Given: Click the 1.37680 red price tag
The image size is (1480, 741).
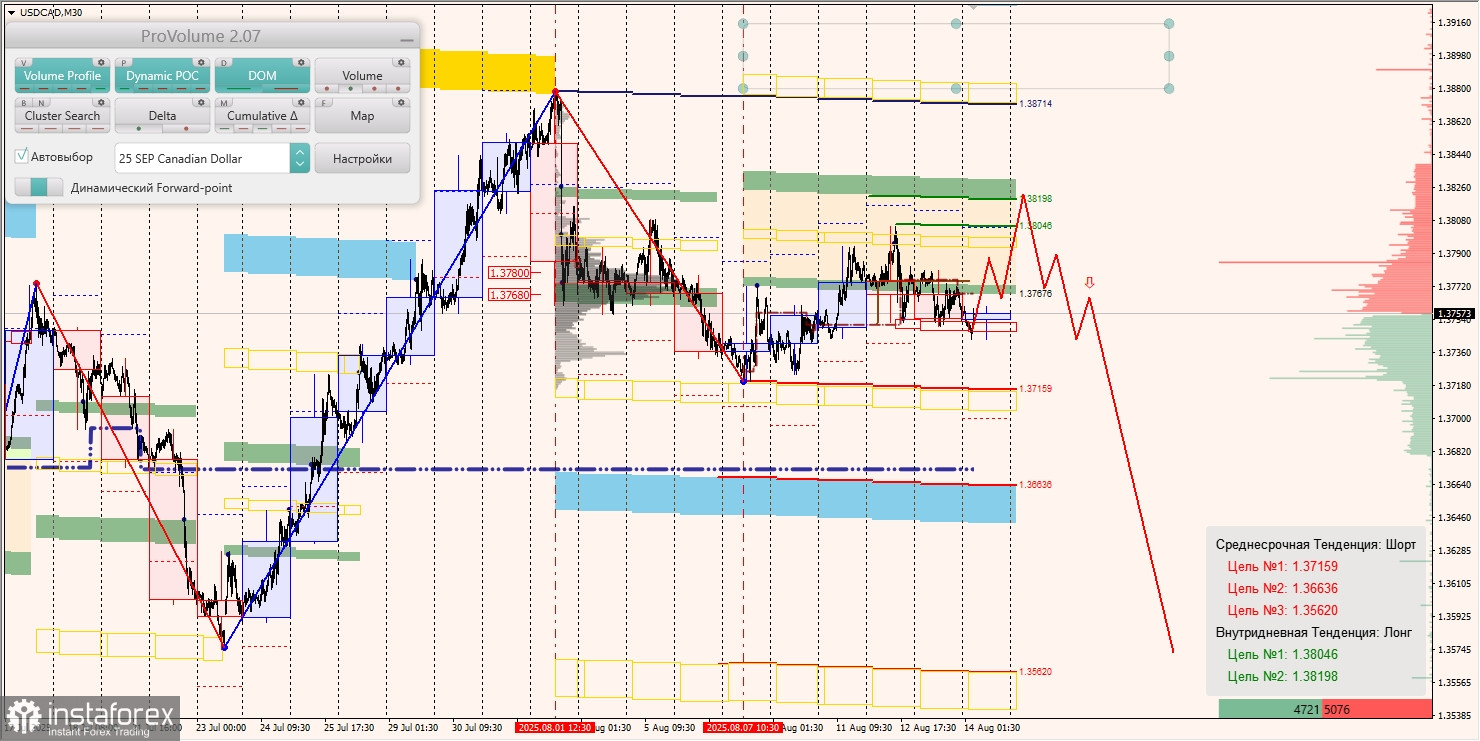Looking at the screenshot, I should tap(509, 295).
